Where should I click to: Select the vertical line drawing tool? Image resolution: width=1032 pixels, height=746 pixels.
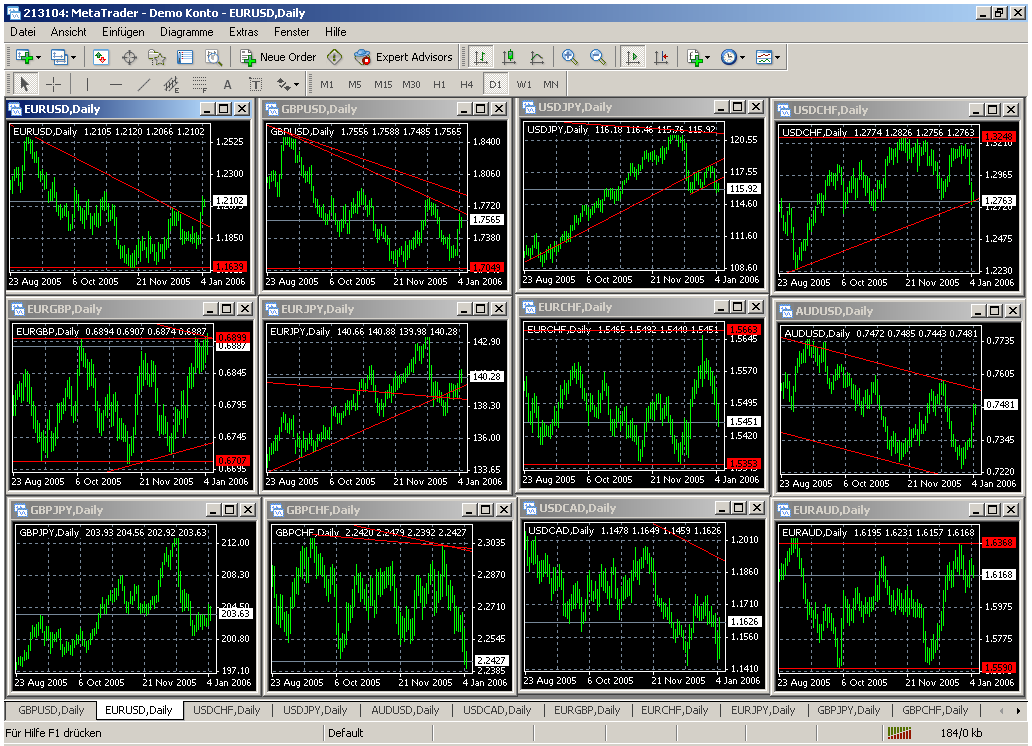(x=87, y=84)
